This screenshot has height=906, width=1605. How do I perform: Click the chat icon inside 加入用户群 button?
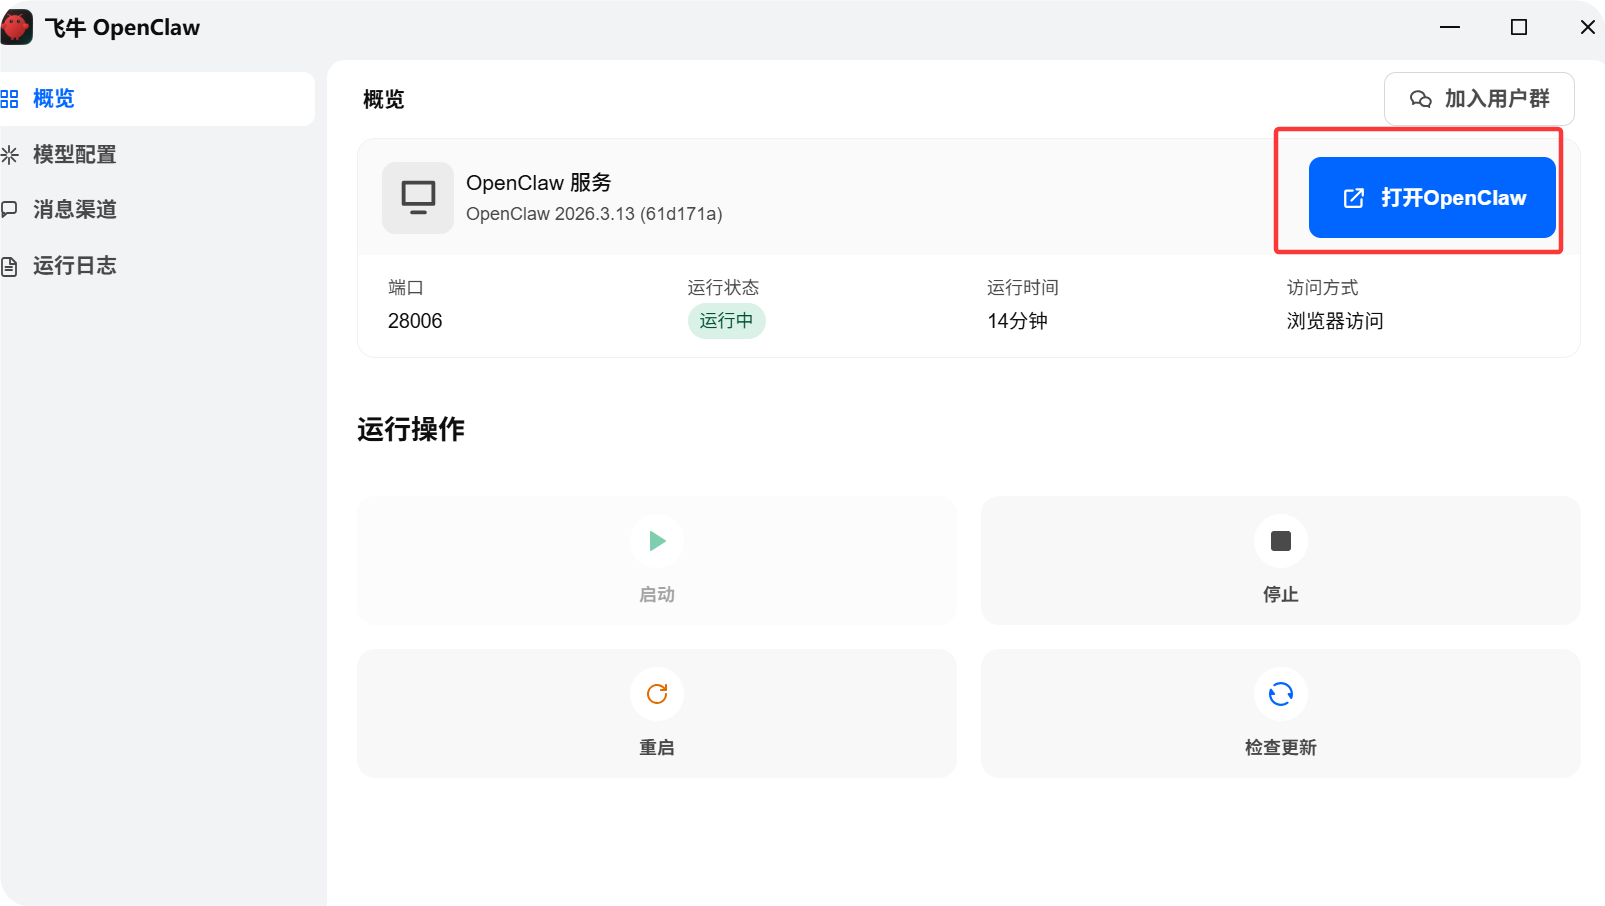[x=1420, y=99]
